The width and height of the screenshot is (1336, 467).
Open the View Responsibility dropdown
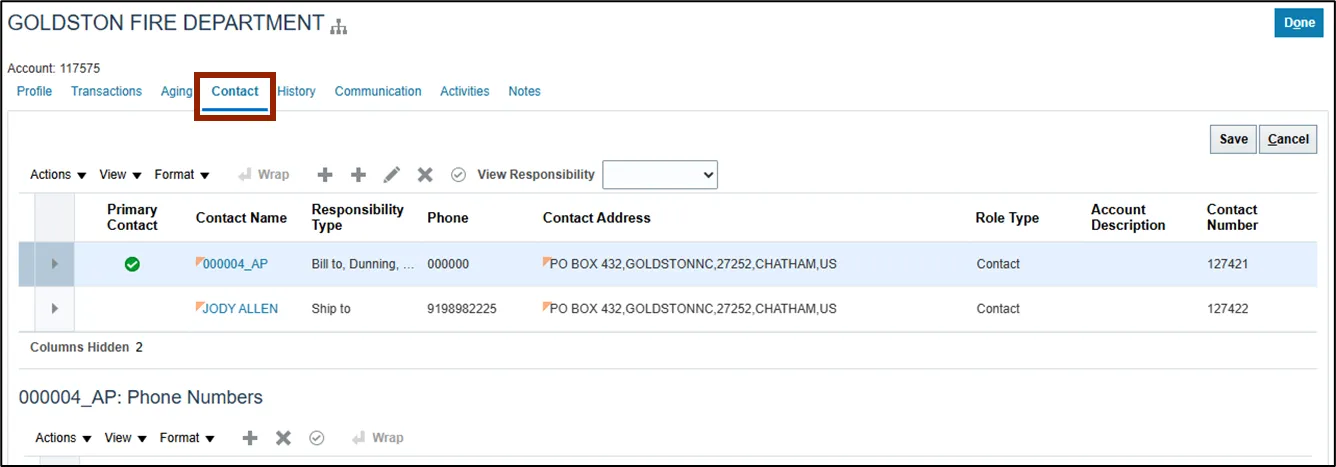[660, 175]
